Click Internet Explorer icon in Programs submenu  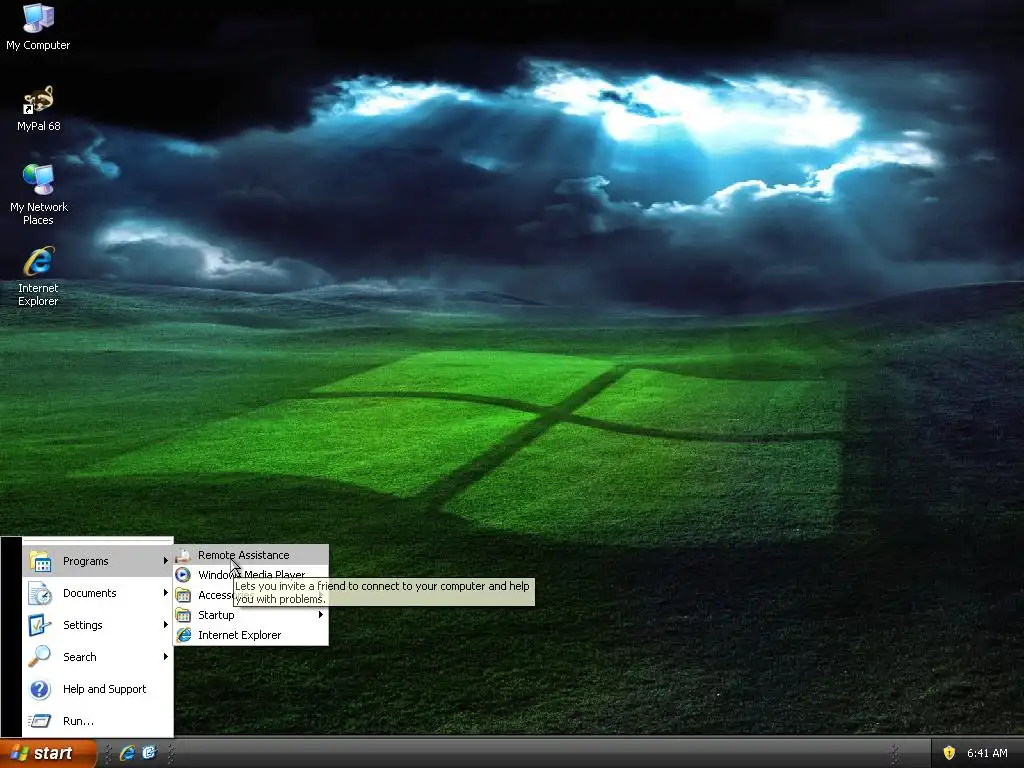tap(184, 635)
